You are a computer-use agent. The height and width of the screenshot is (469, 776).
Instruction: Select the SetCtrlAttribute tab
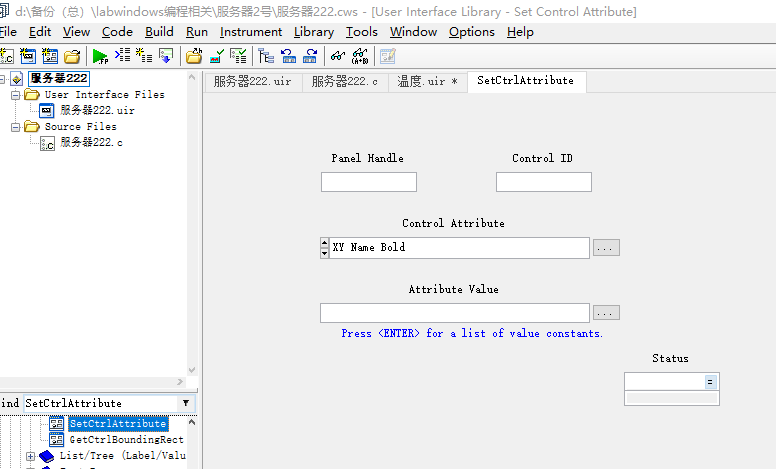click(526, 81)
